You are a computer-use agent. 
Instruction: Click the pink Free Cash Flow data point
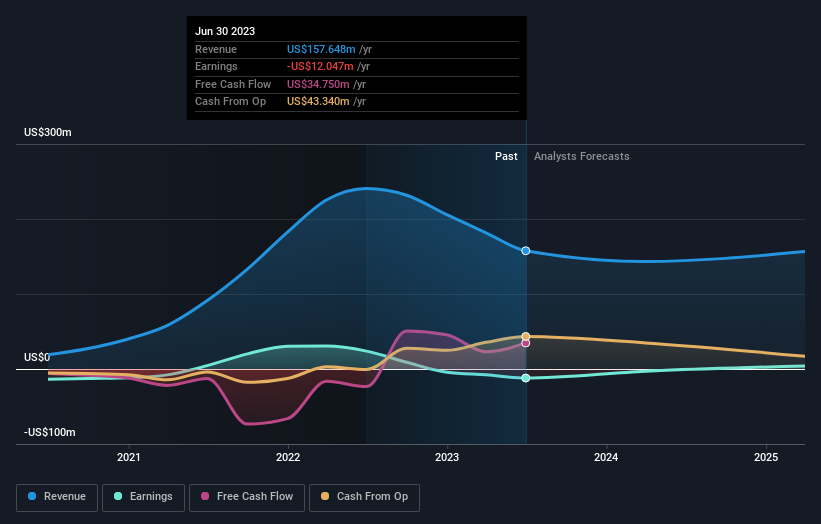(x=526, y=343)
